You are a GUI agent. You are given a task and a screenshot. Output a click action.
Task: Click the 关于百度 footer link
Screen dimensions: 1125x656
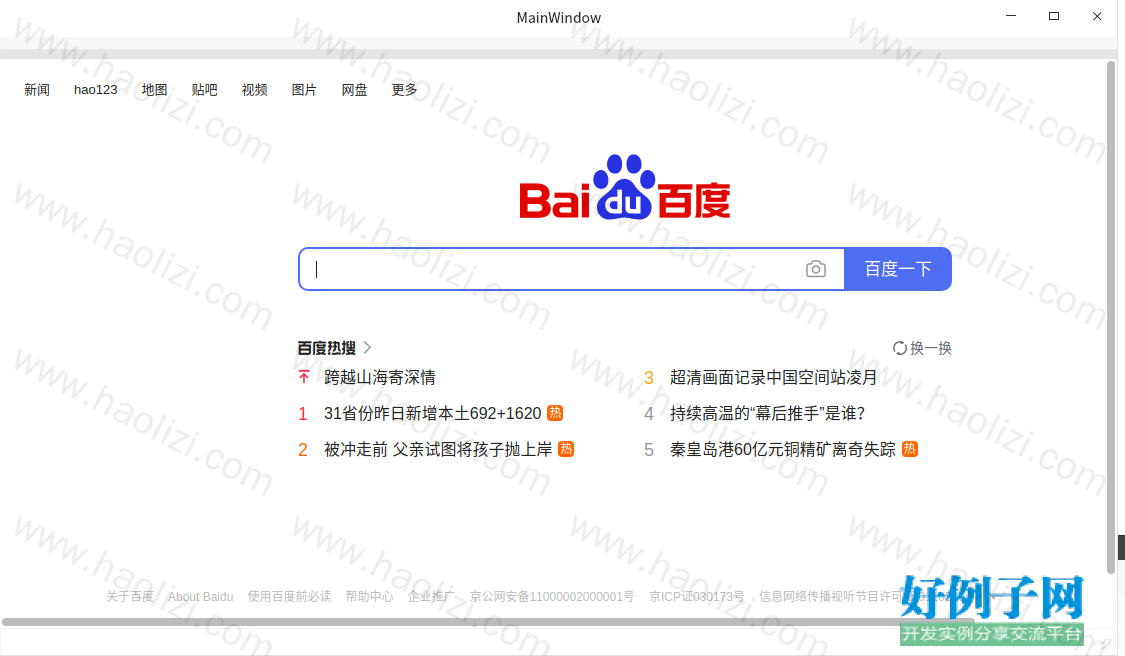click(130, 596)
